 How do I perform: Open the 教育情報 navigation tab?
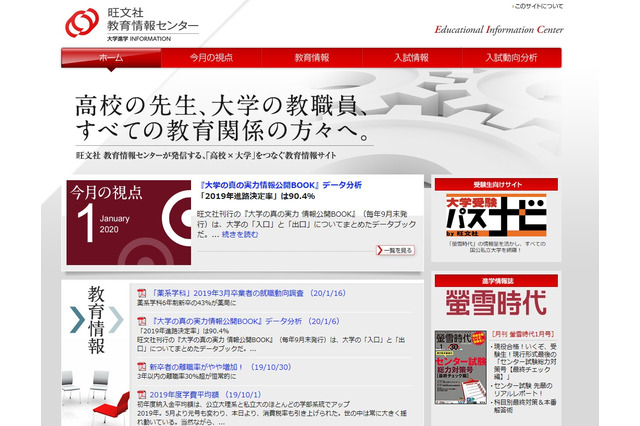311,58
